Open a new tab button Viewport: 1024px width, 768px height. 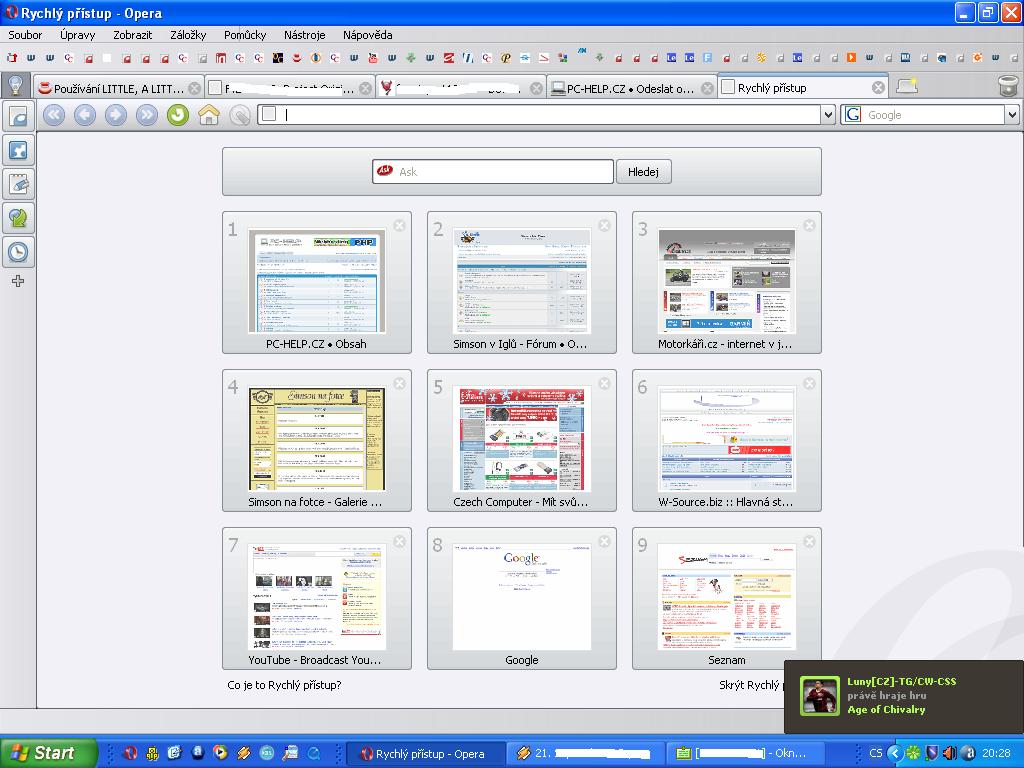point(907,86)
